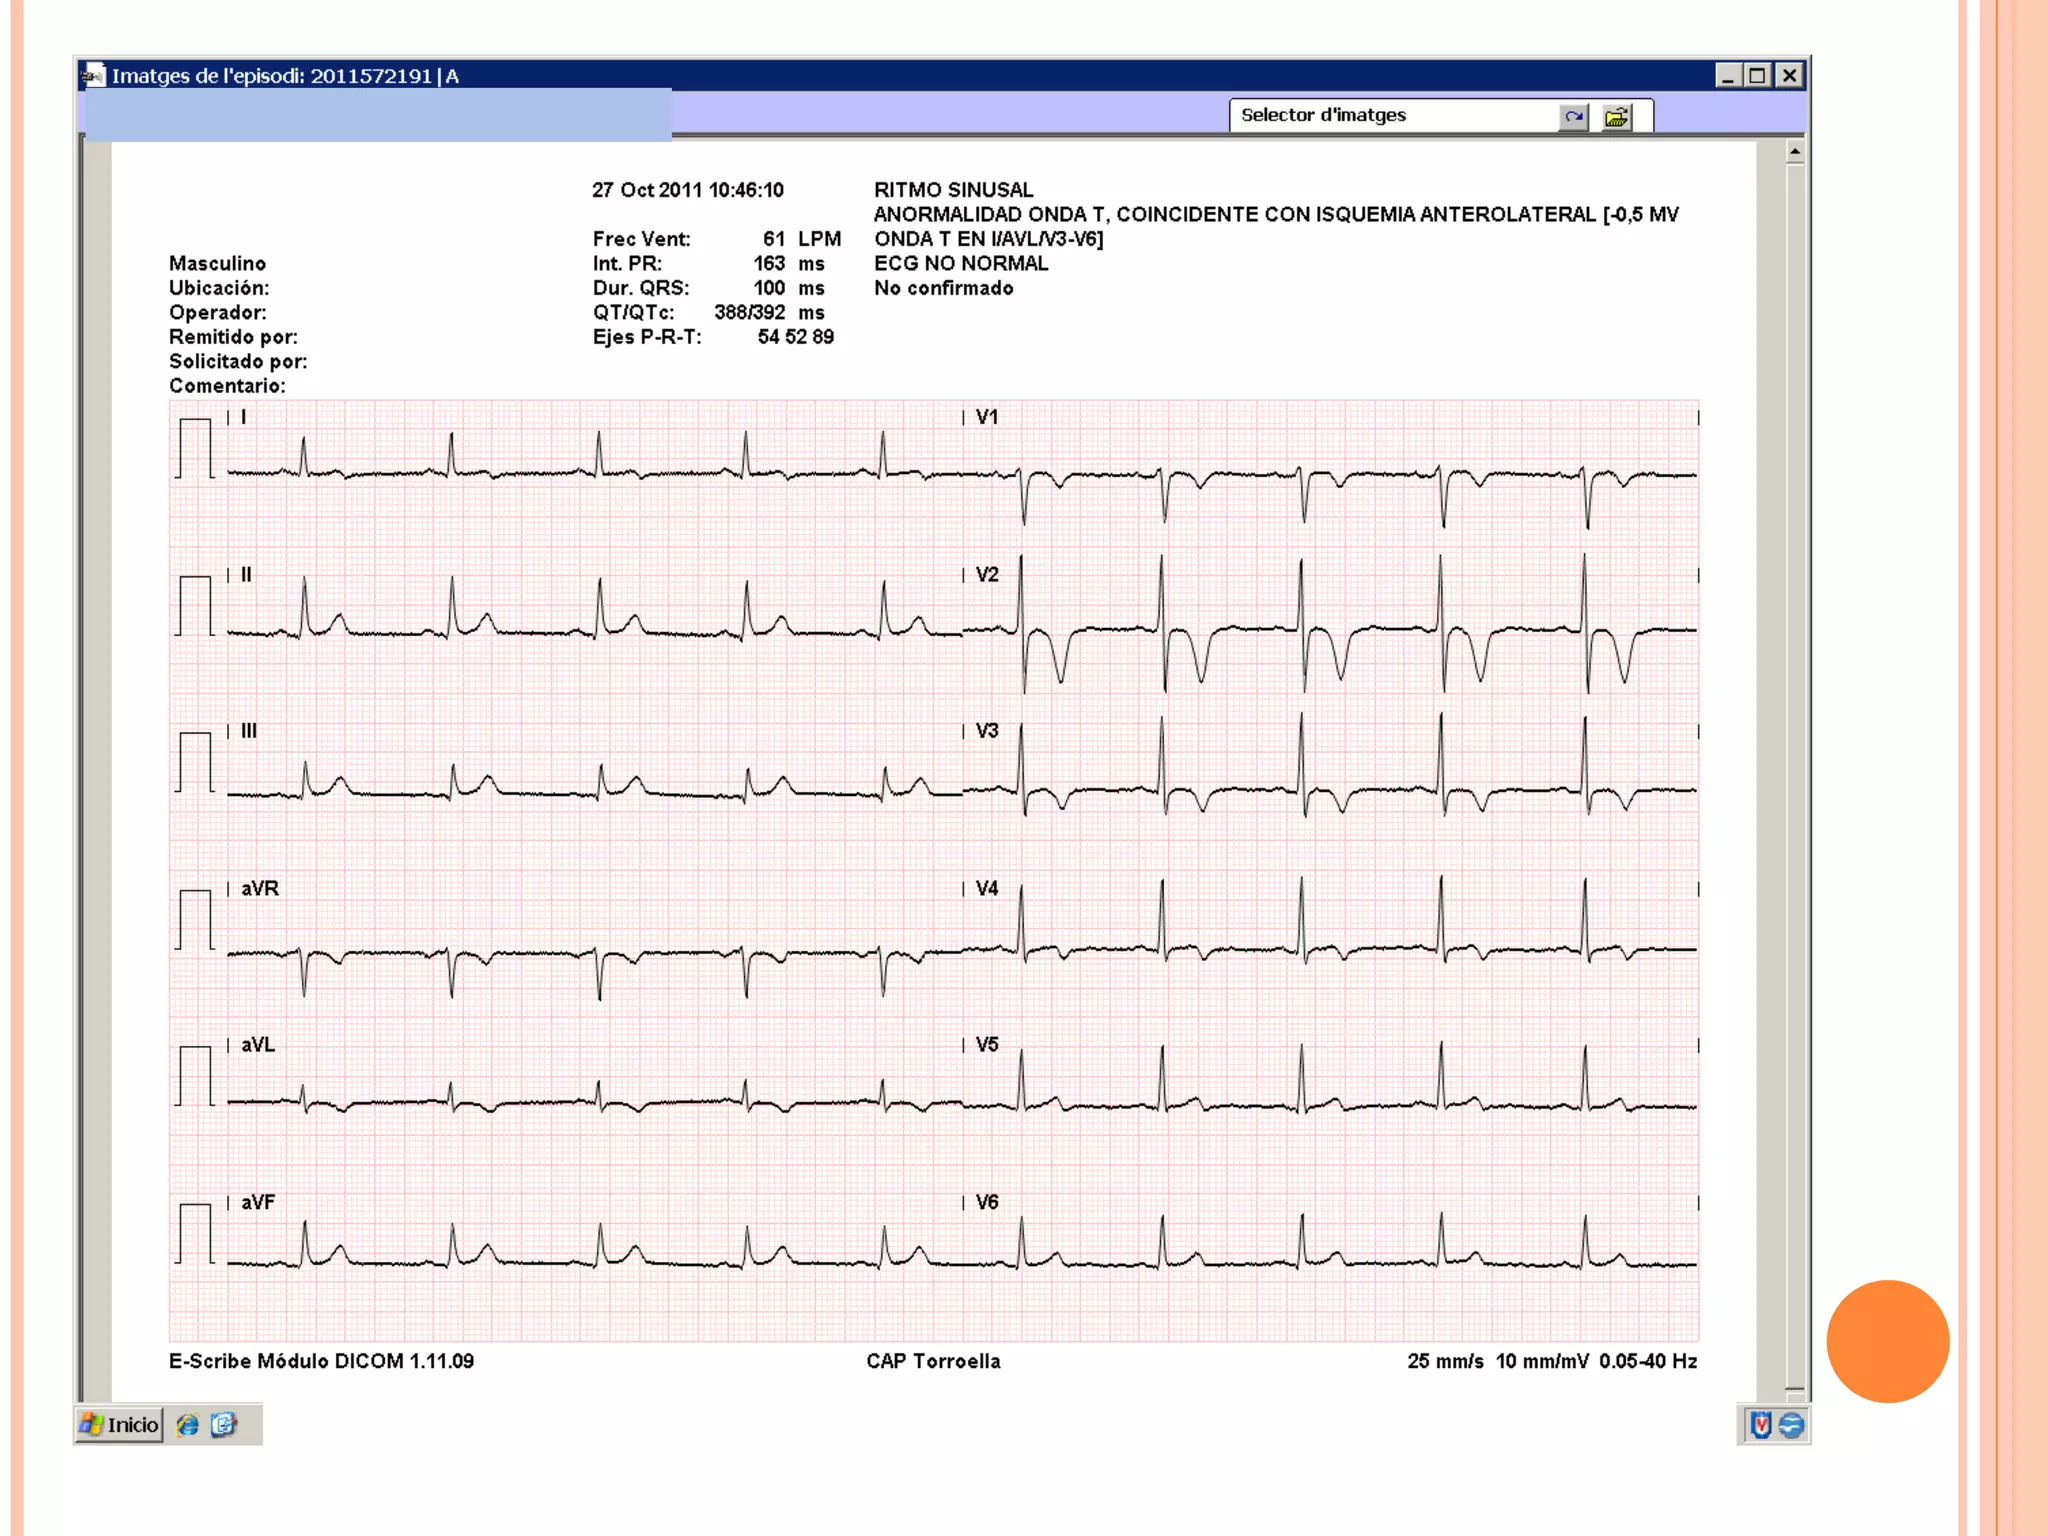The height and width of the screenshot is (1536, 2048).
Task: Select the 'RITMO SINUSAL' diagnosis line
Action: [x=953, y=190]
